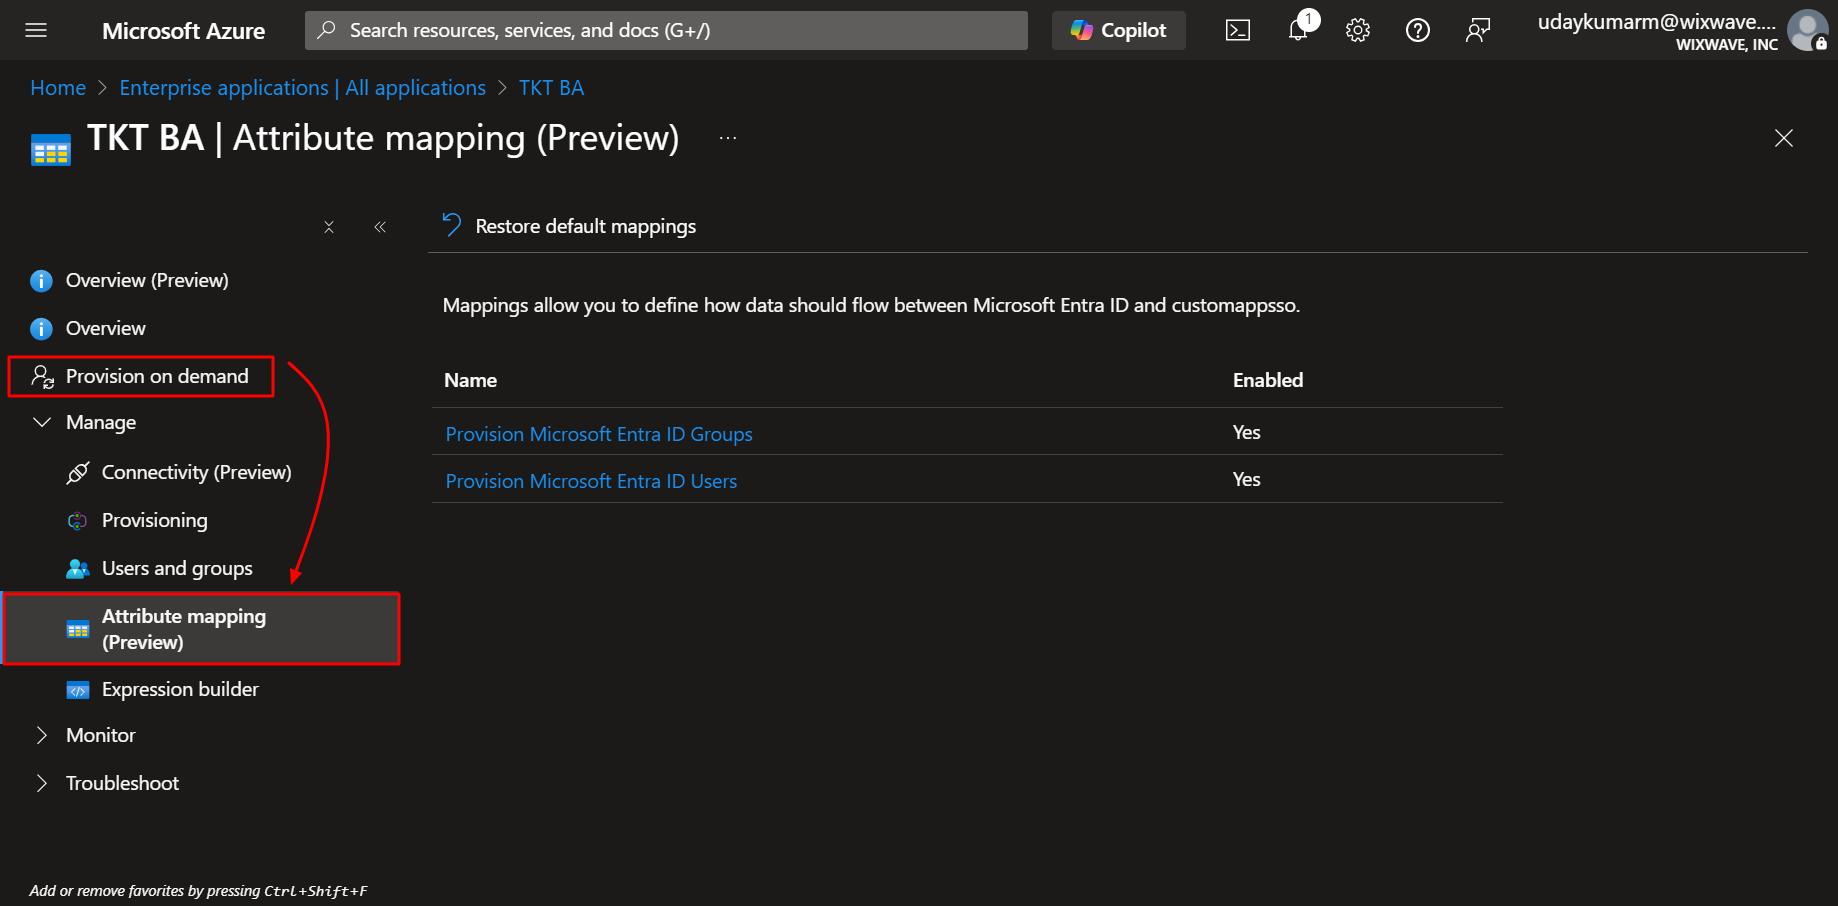Click the Enabled column header
This screenshot has width=1838, height=906.
tap(1268, 380)
